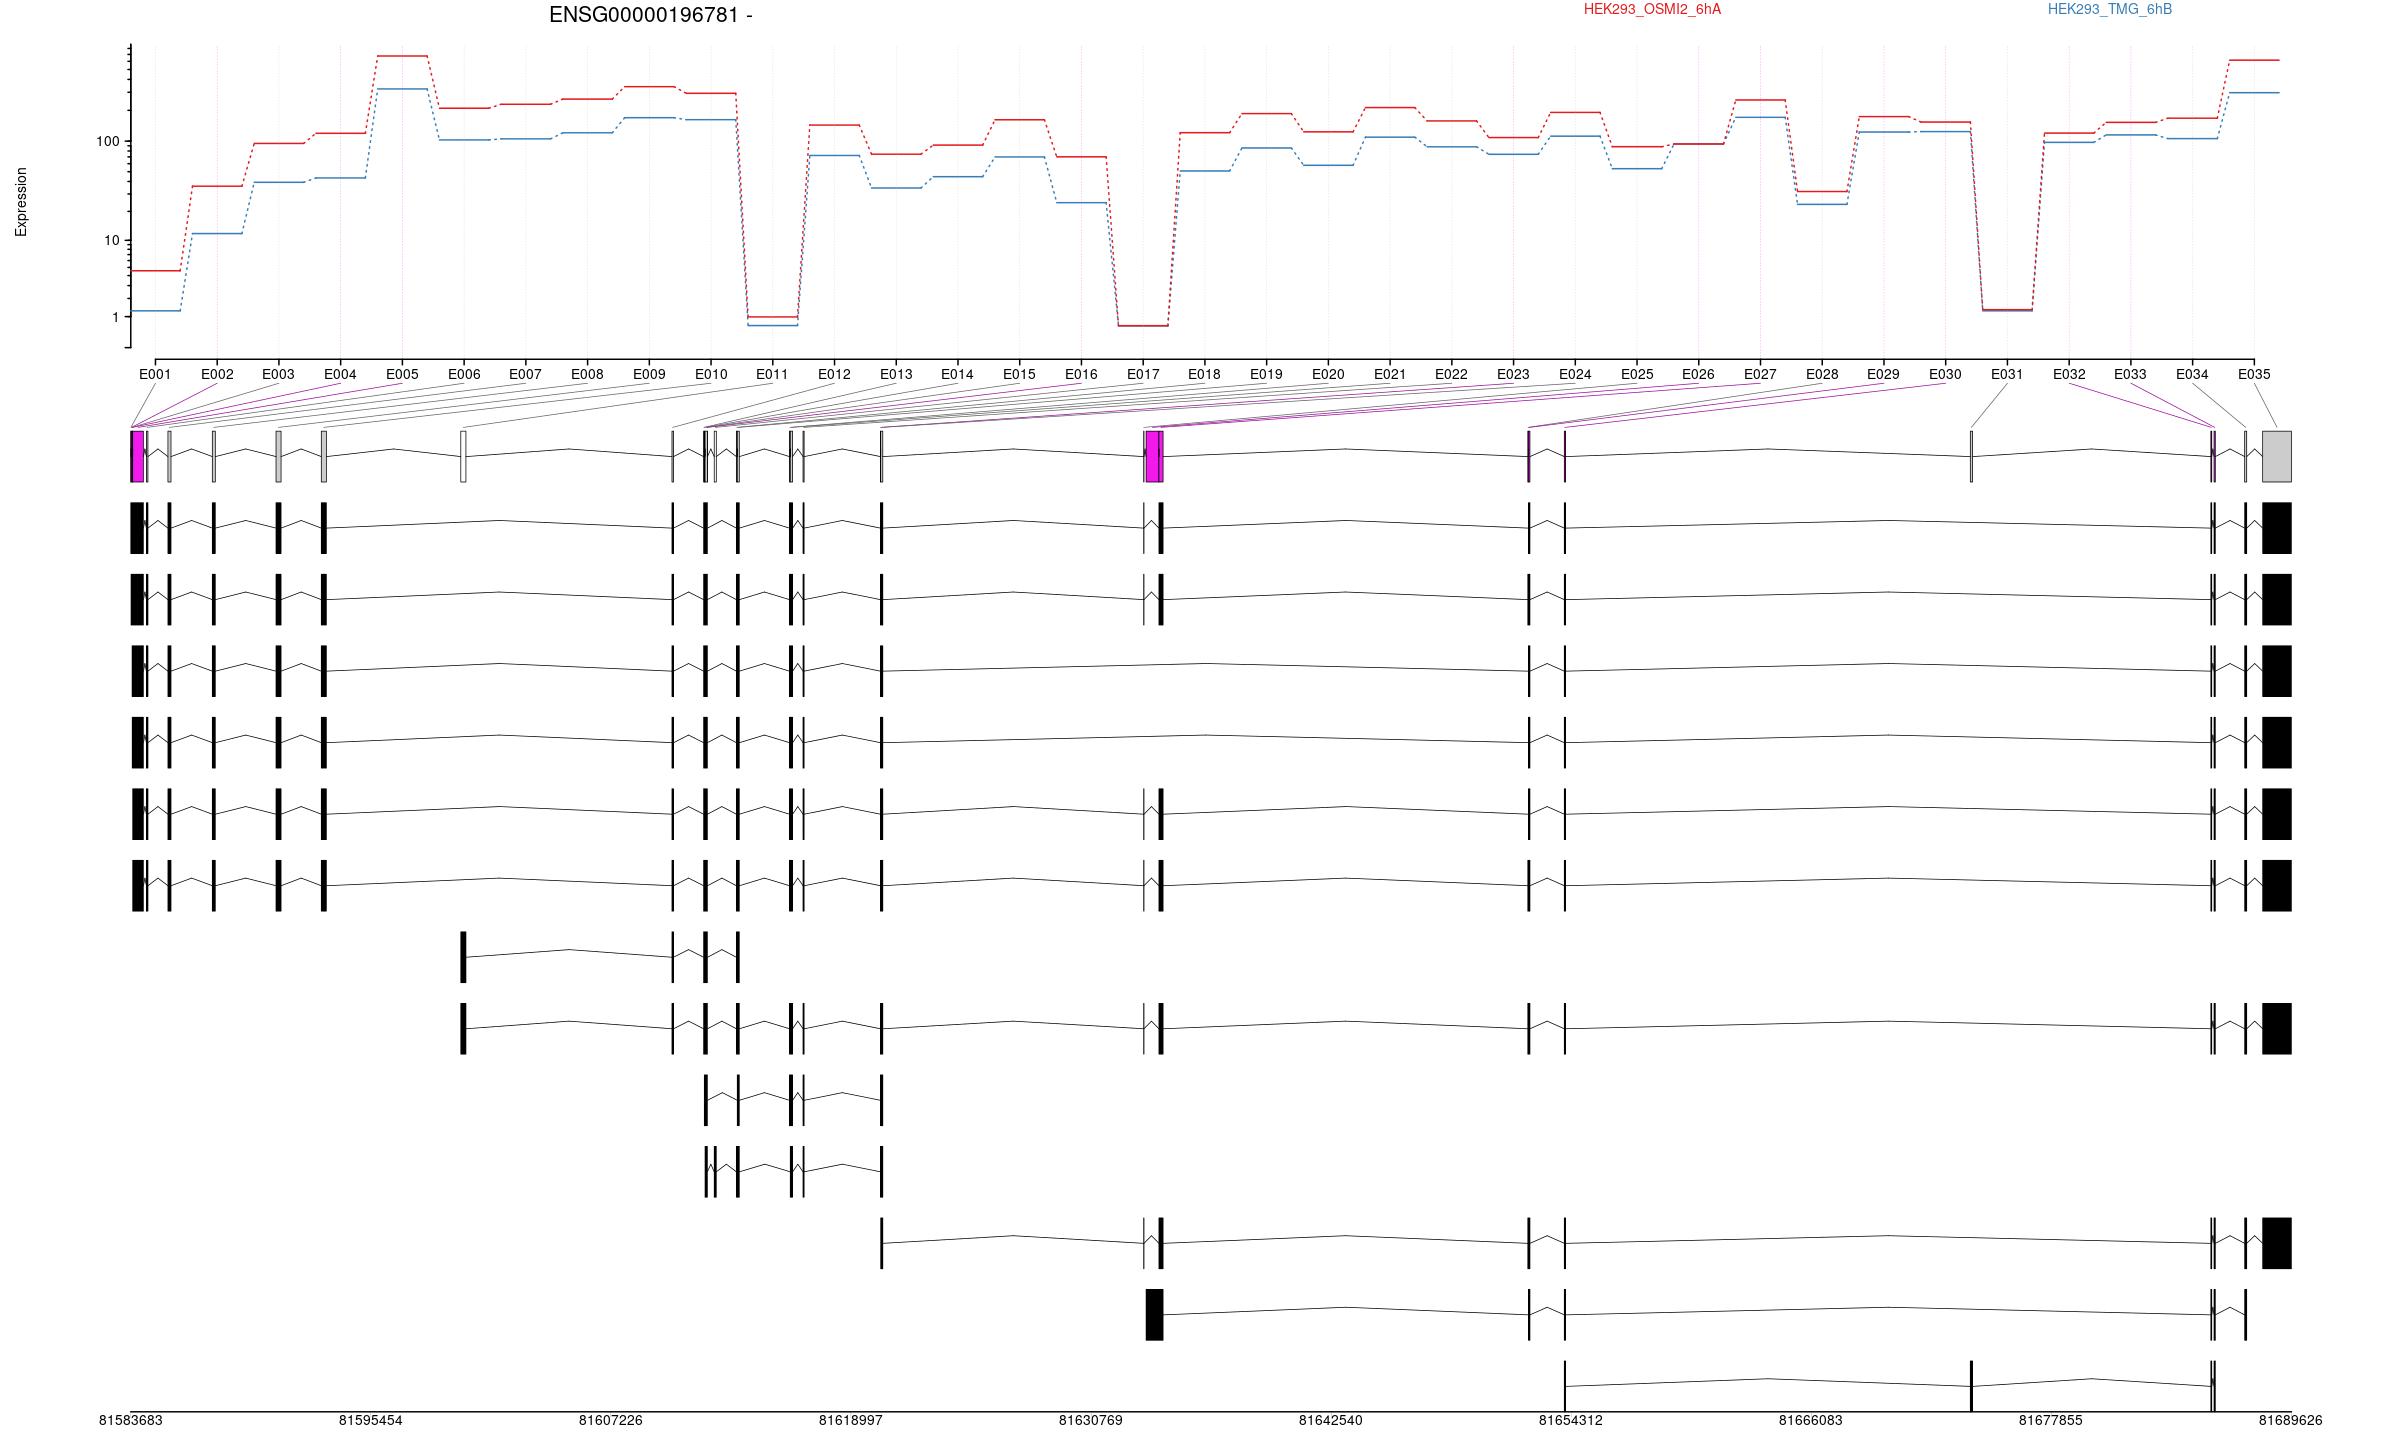
Task: Click exon label E006
Action: click(464, 375)
